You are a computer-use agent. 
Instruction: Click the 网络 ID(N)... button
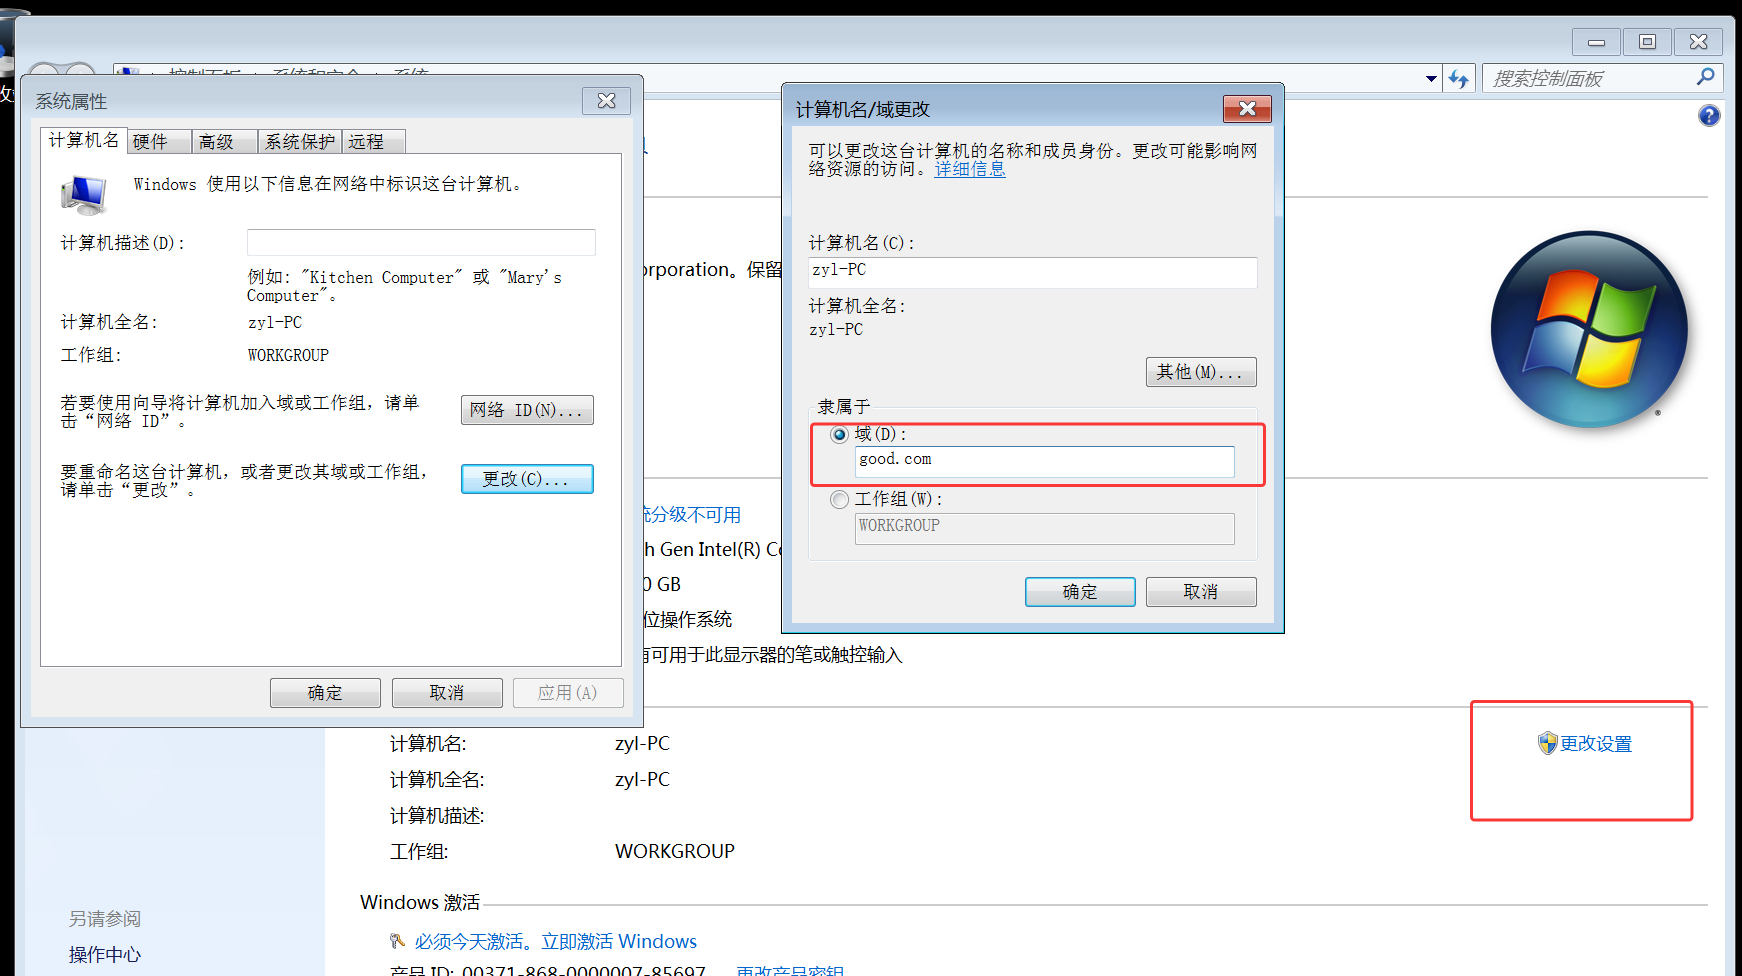coord(527,410)
